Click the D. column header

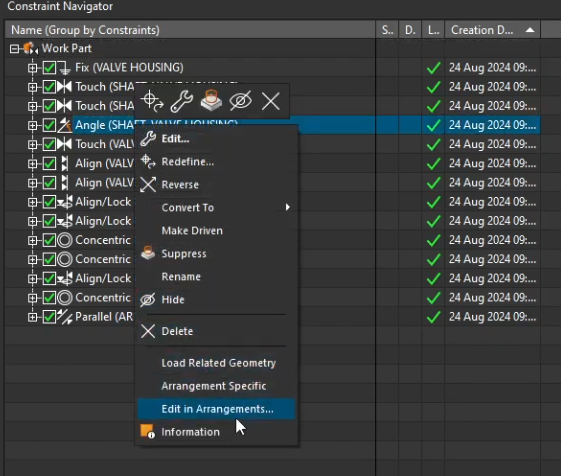point(410,30)
